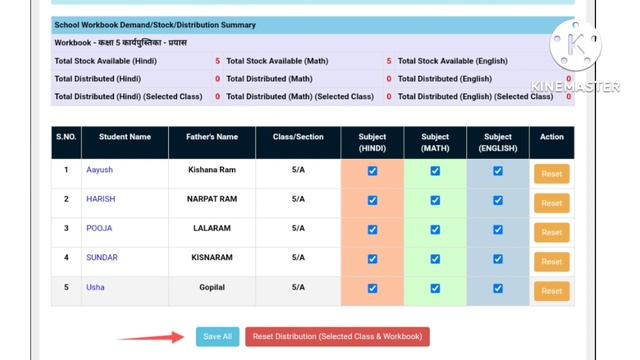Image resolution: width=640 pixels, height=360 pixels.
Task: Uncheck English checkbox for Aayush
Action: coord(498,171)
